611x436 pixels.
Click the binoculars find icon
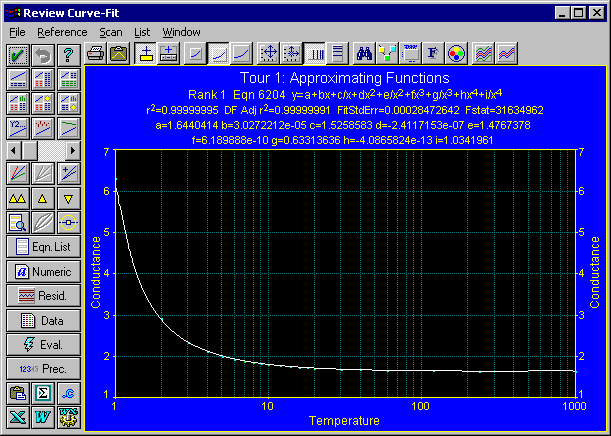(365, 54)
